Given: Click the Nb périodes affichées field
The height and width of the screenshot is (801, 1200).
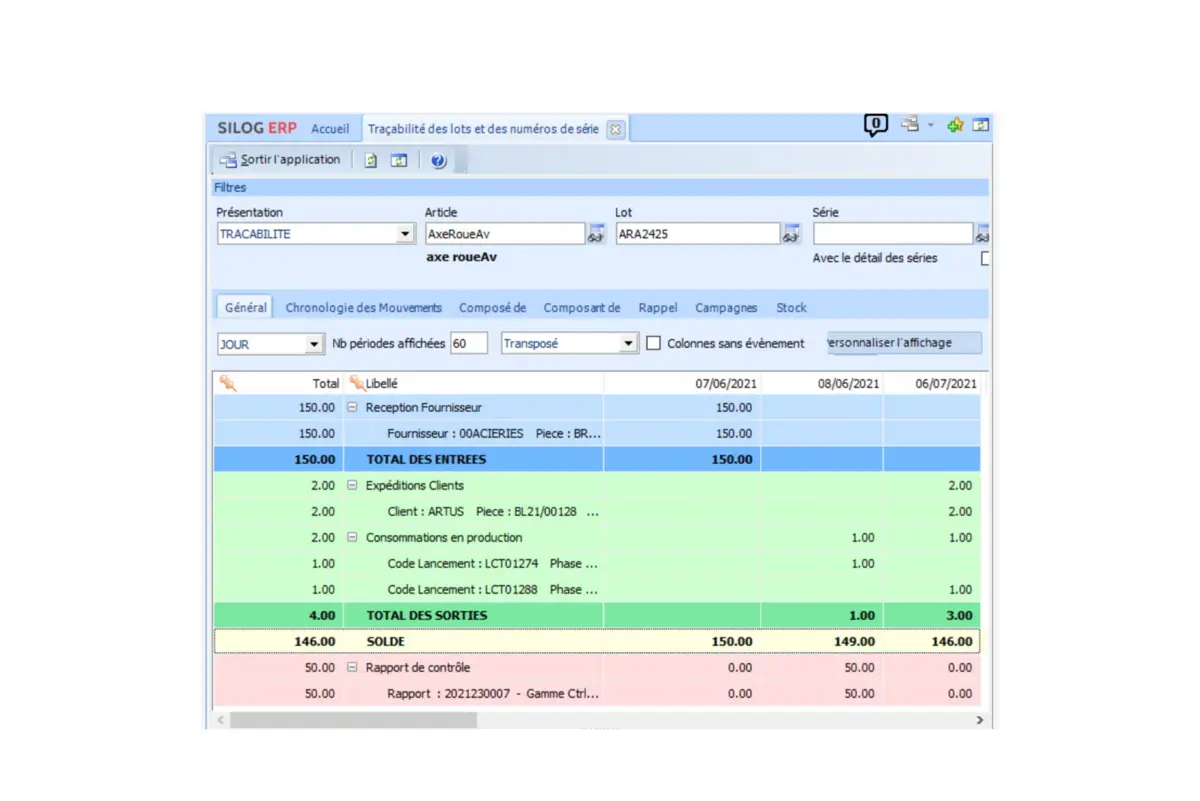Looking at the screenshot, I should 468,343.
